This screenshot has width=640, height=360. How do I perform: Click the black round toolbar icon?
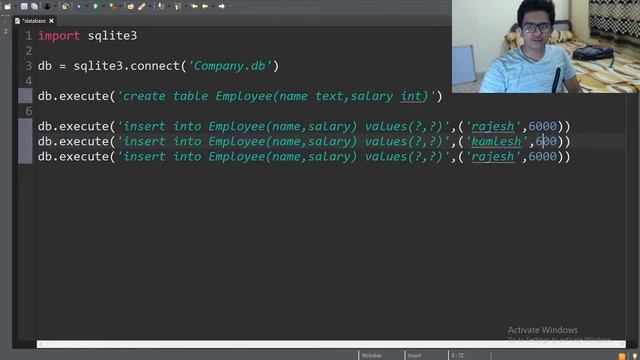pyautogui.click(x=47, y=6)
